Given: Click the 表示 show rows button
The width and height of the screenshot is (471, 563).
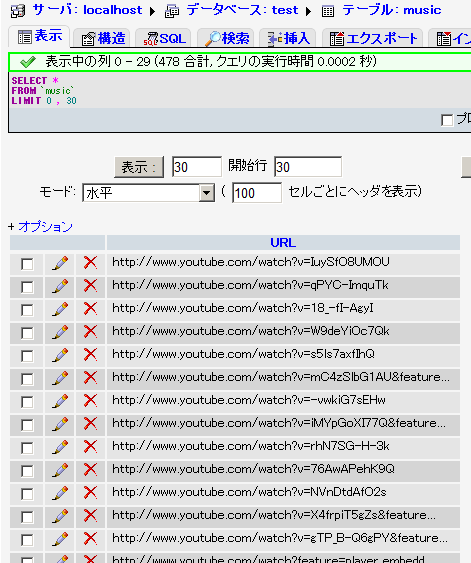Looking at the screenshot, I should pyautogui.click(x=139, y=167).
